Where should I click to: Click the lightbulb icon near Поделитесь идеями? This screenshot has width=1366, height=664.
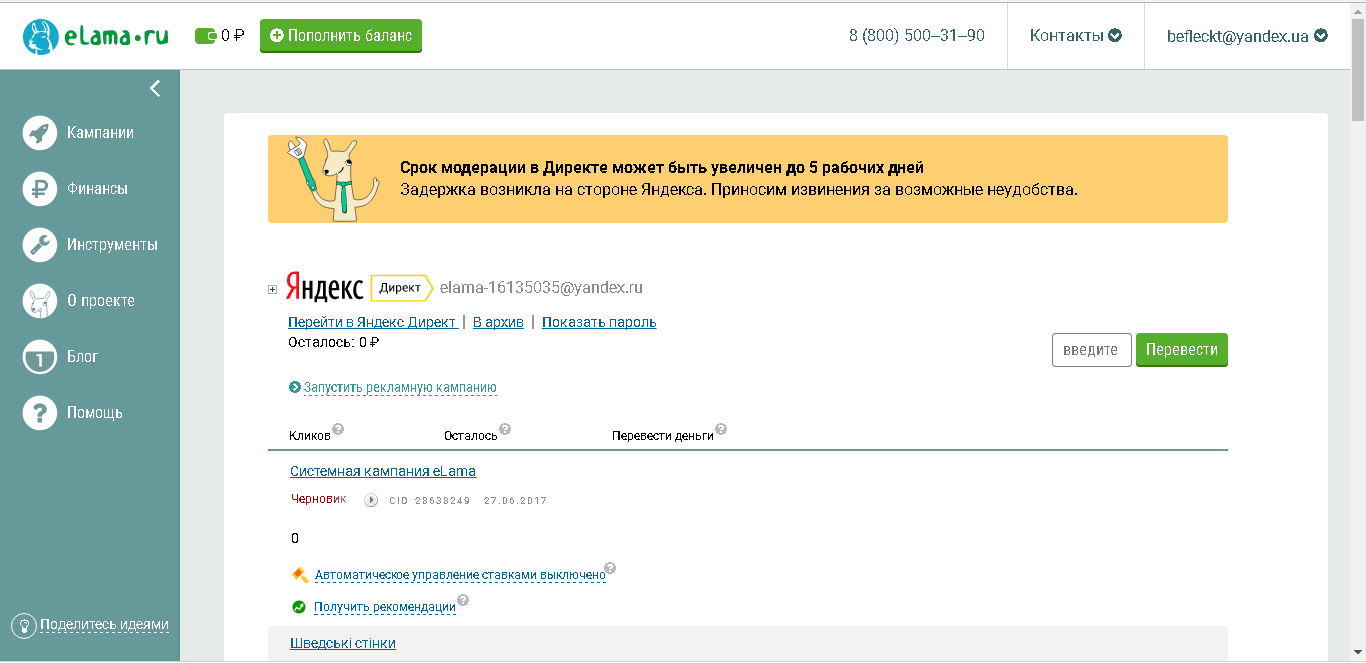pyautogui.click(x=23, y=625)
